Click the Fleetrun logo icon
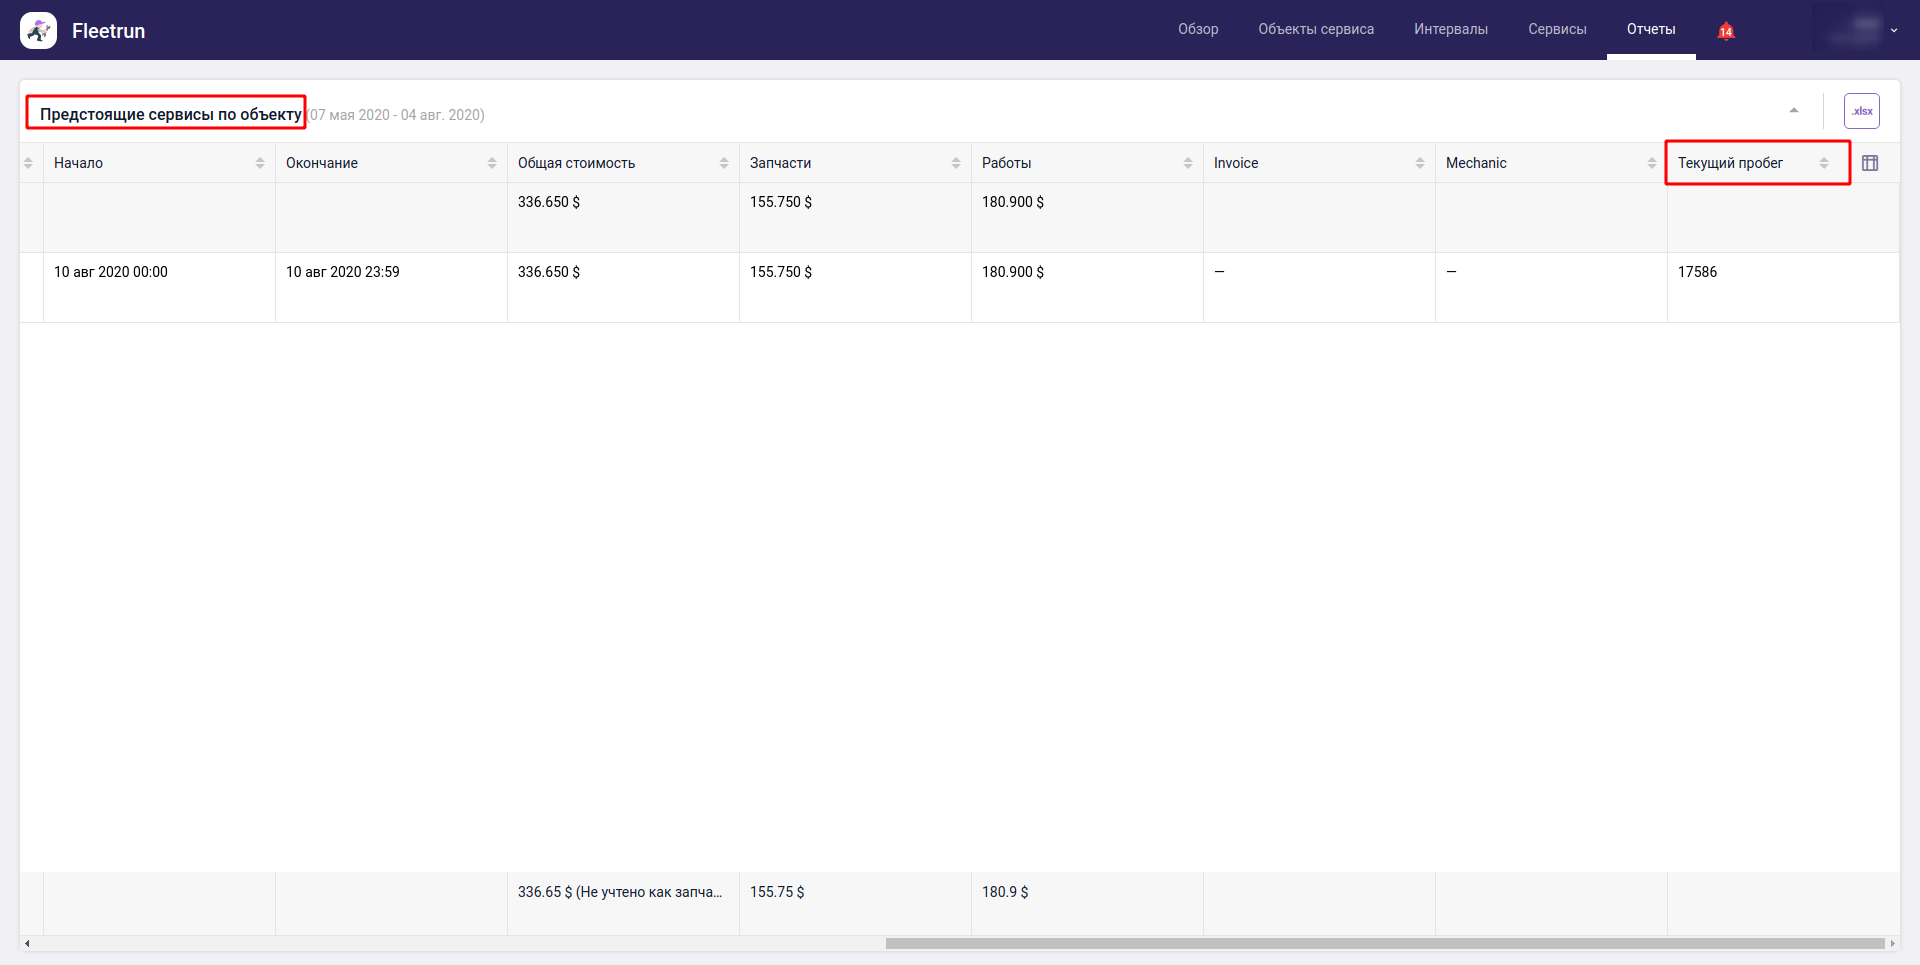1920x965 pixels. coord(38,31)
